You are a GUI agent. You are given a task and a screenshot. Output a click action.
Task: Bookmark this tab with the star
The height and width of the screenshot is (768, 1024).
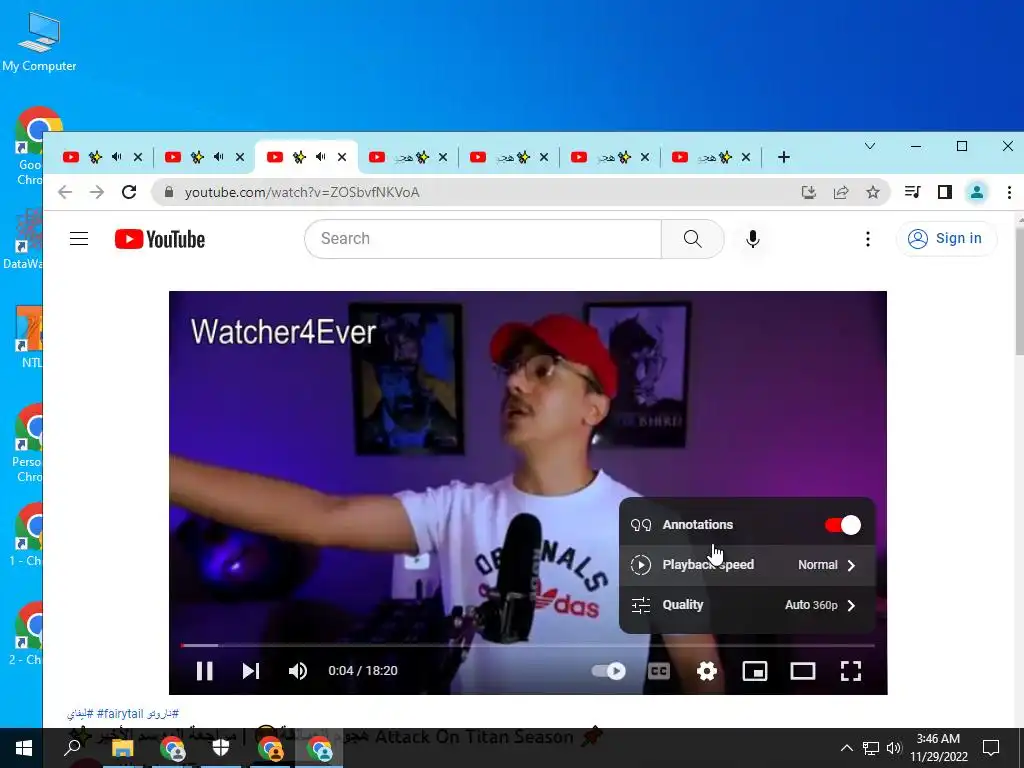tap(873, 192)
